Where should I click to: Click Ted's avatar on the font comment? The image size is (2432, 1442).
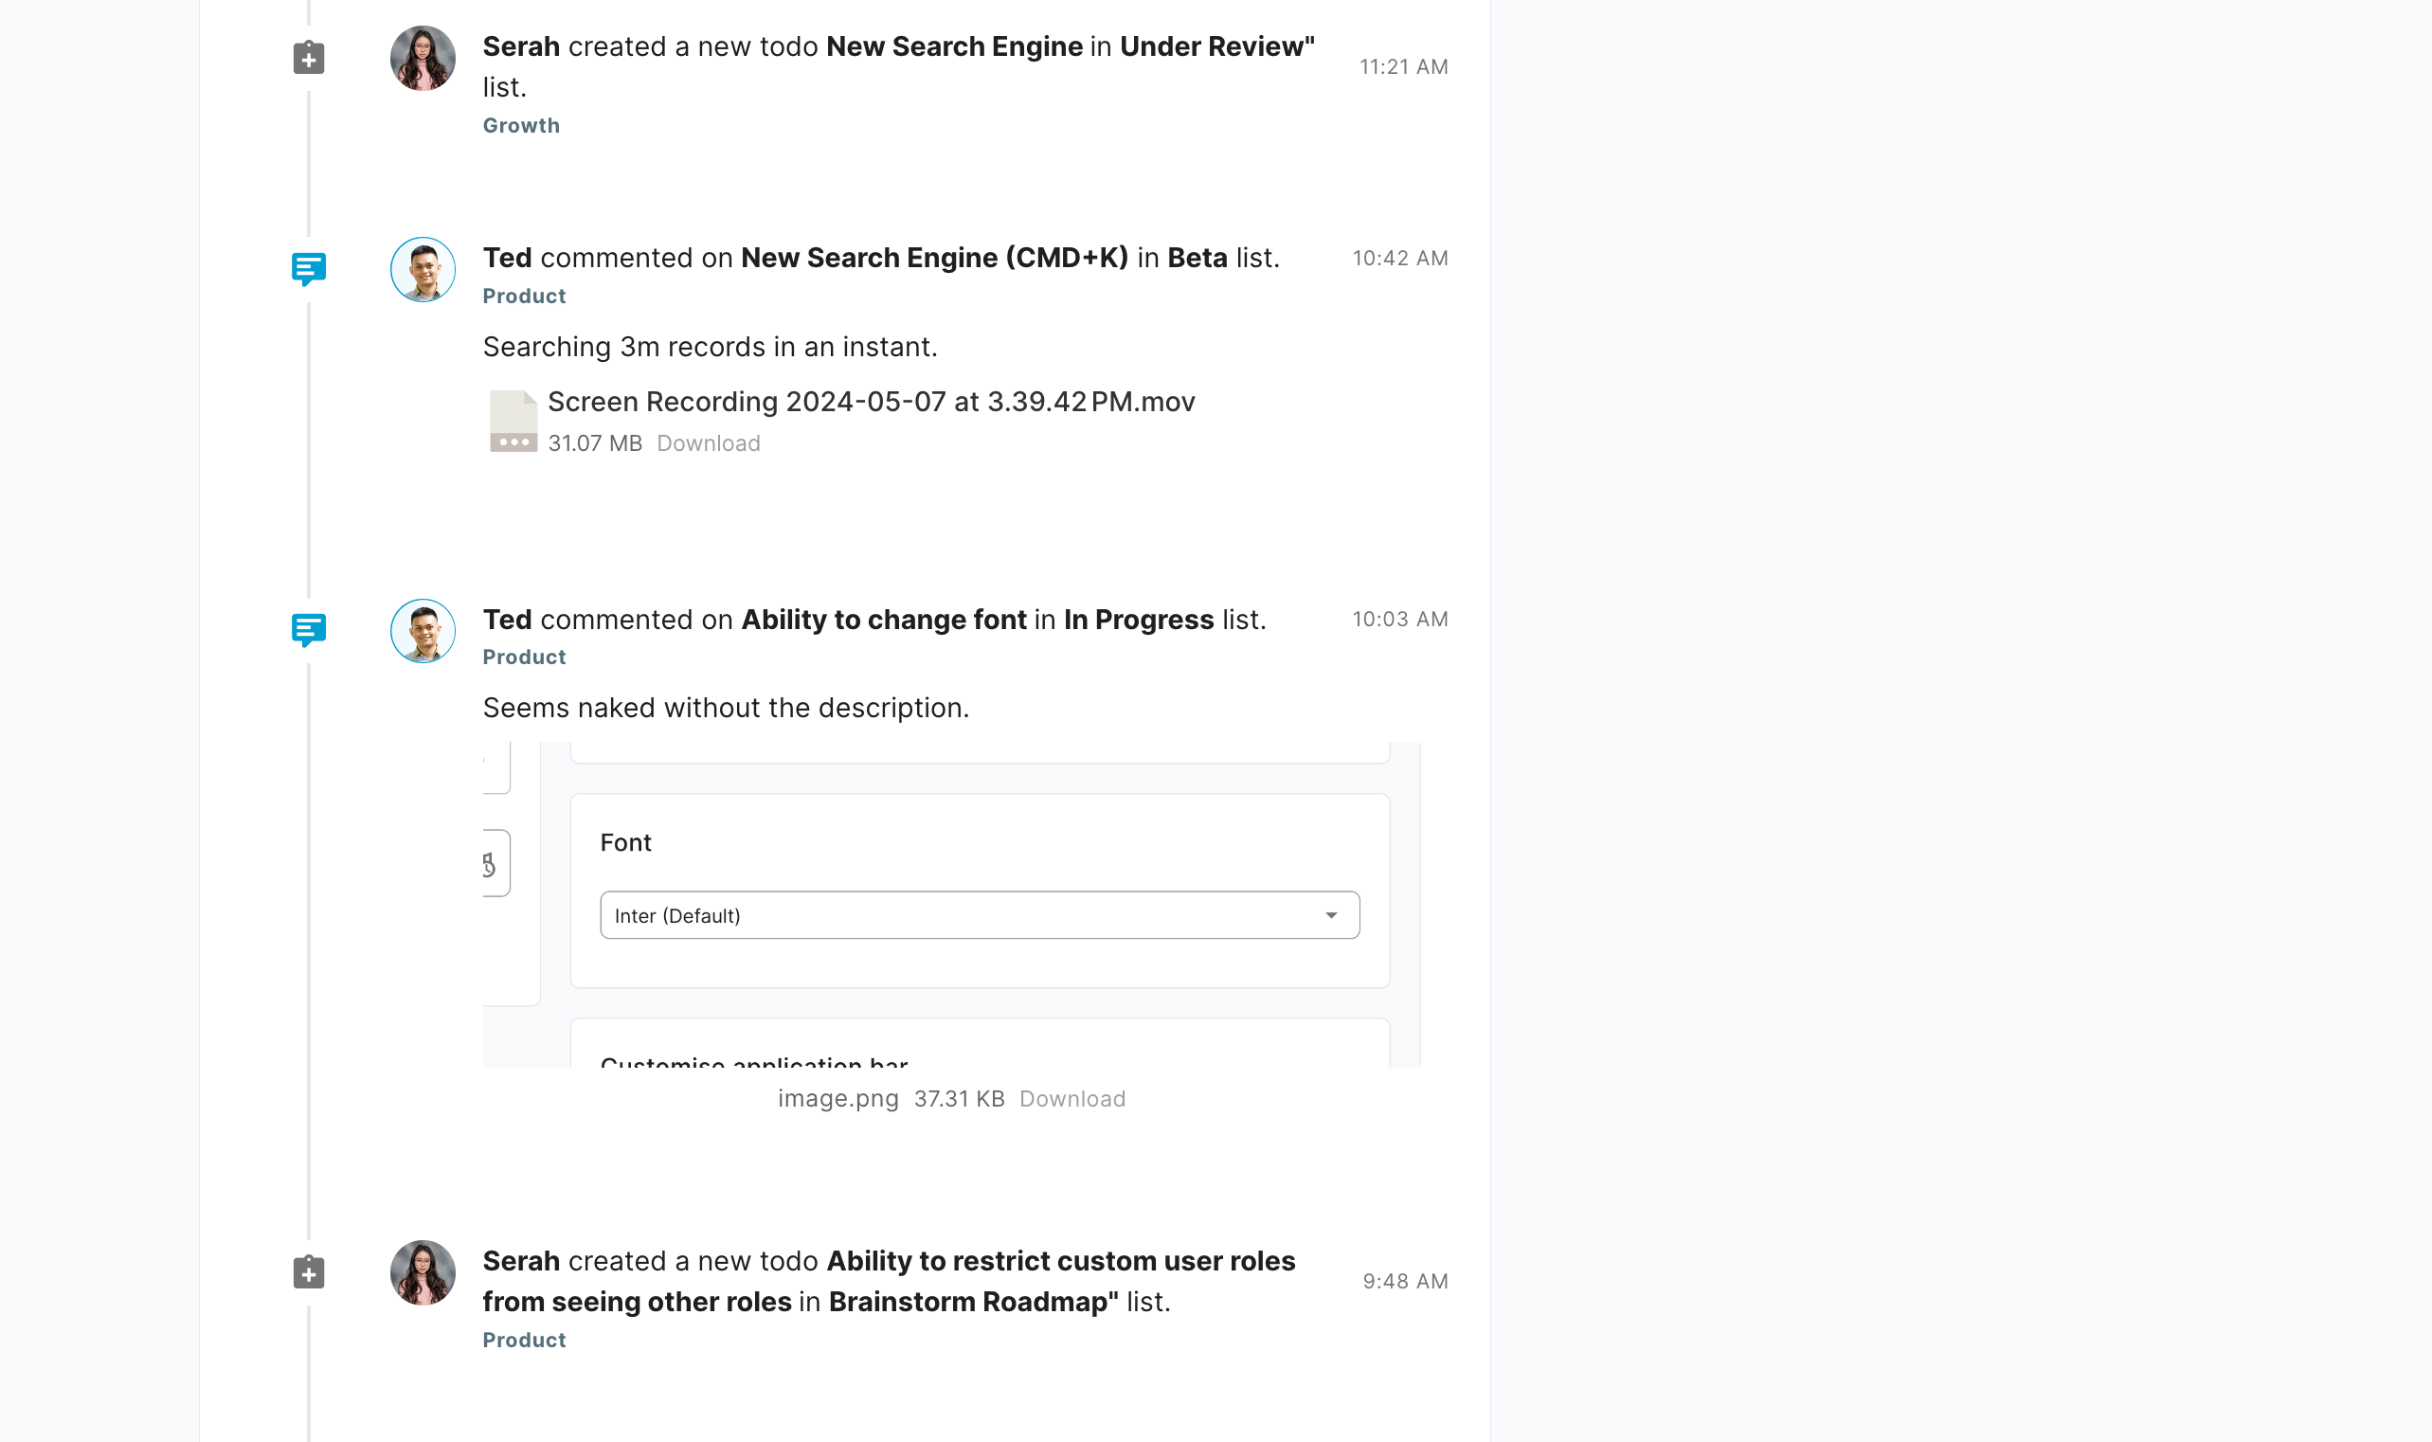tap(422, 631)
